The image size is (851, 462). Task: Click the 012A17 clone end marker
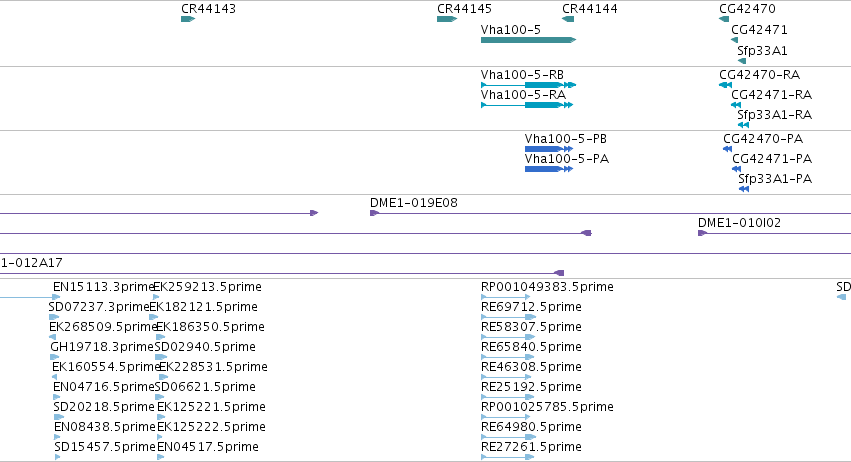pyautogui.click(x=559, y=273)
